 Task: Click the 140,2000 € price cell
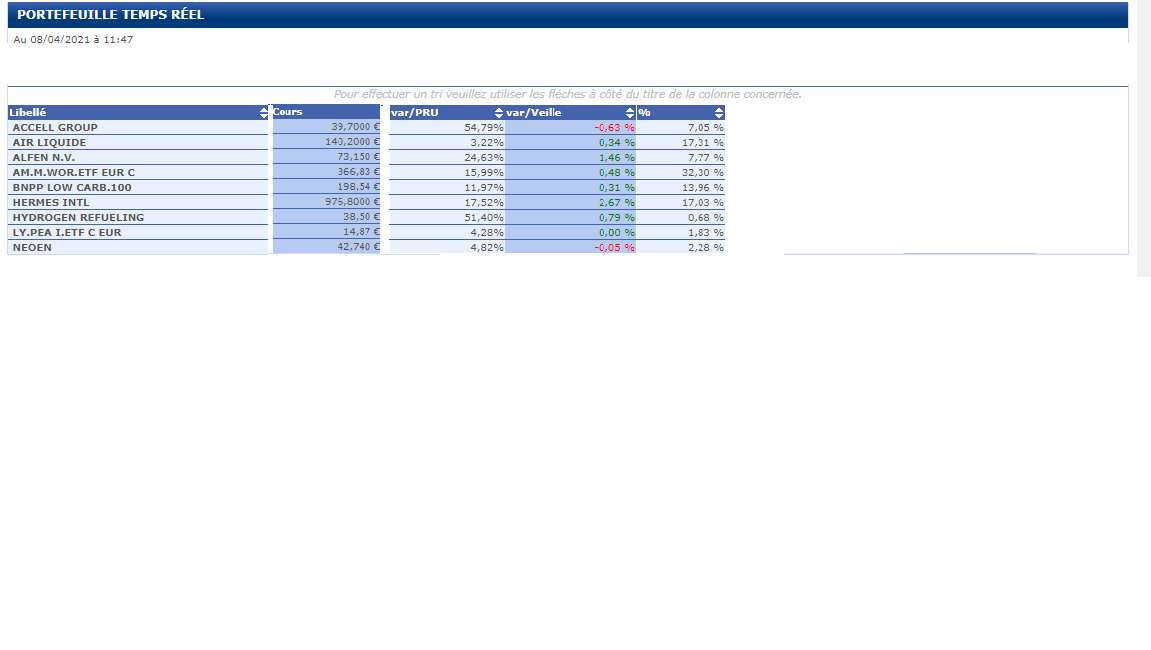coord(327,142)
